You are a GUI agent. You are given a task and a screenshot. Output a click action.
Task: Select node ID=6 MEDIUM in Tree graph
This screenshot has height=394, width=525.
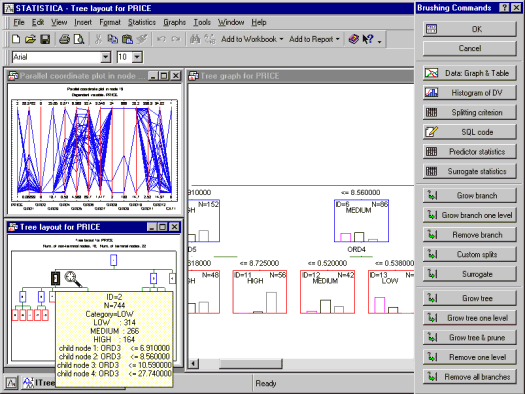361,221
